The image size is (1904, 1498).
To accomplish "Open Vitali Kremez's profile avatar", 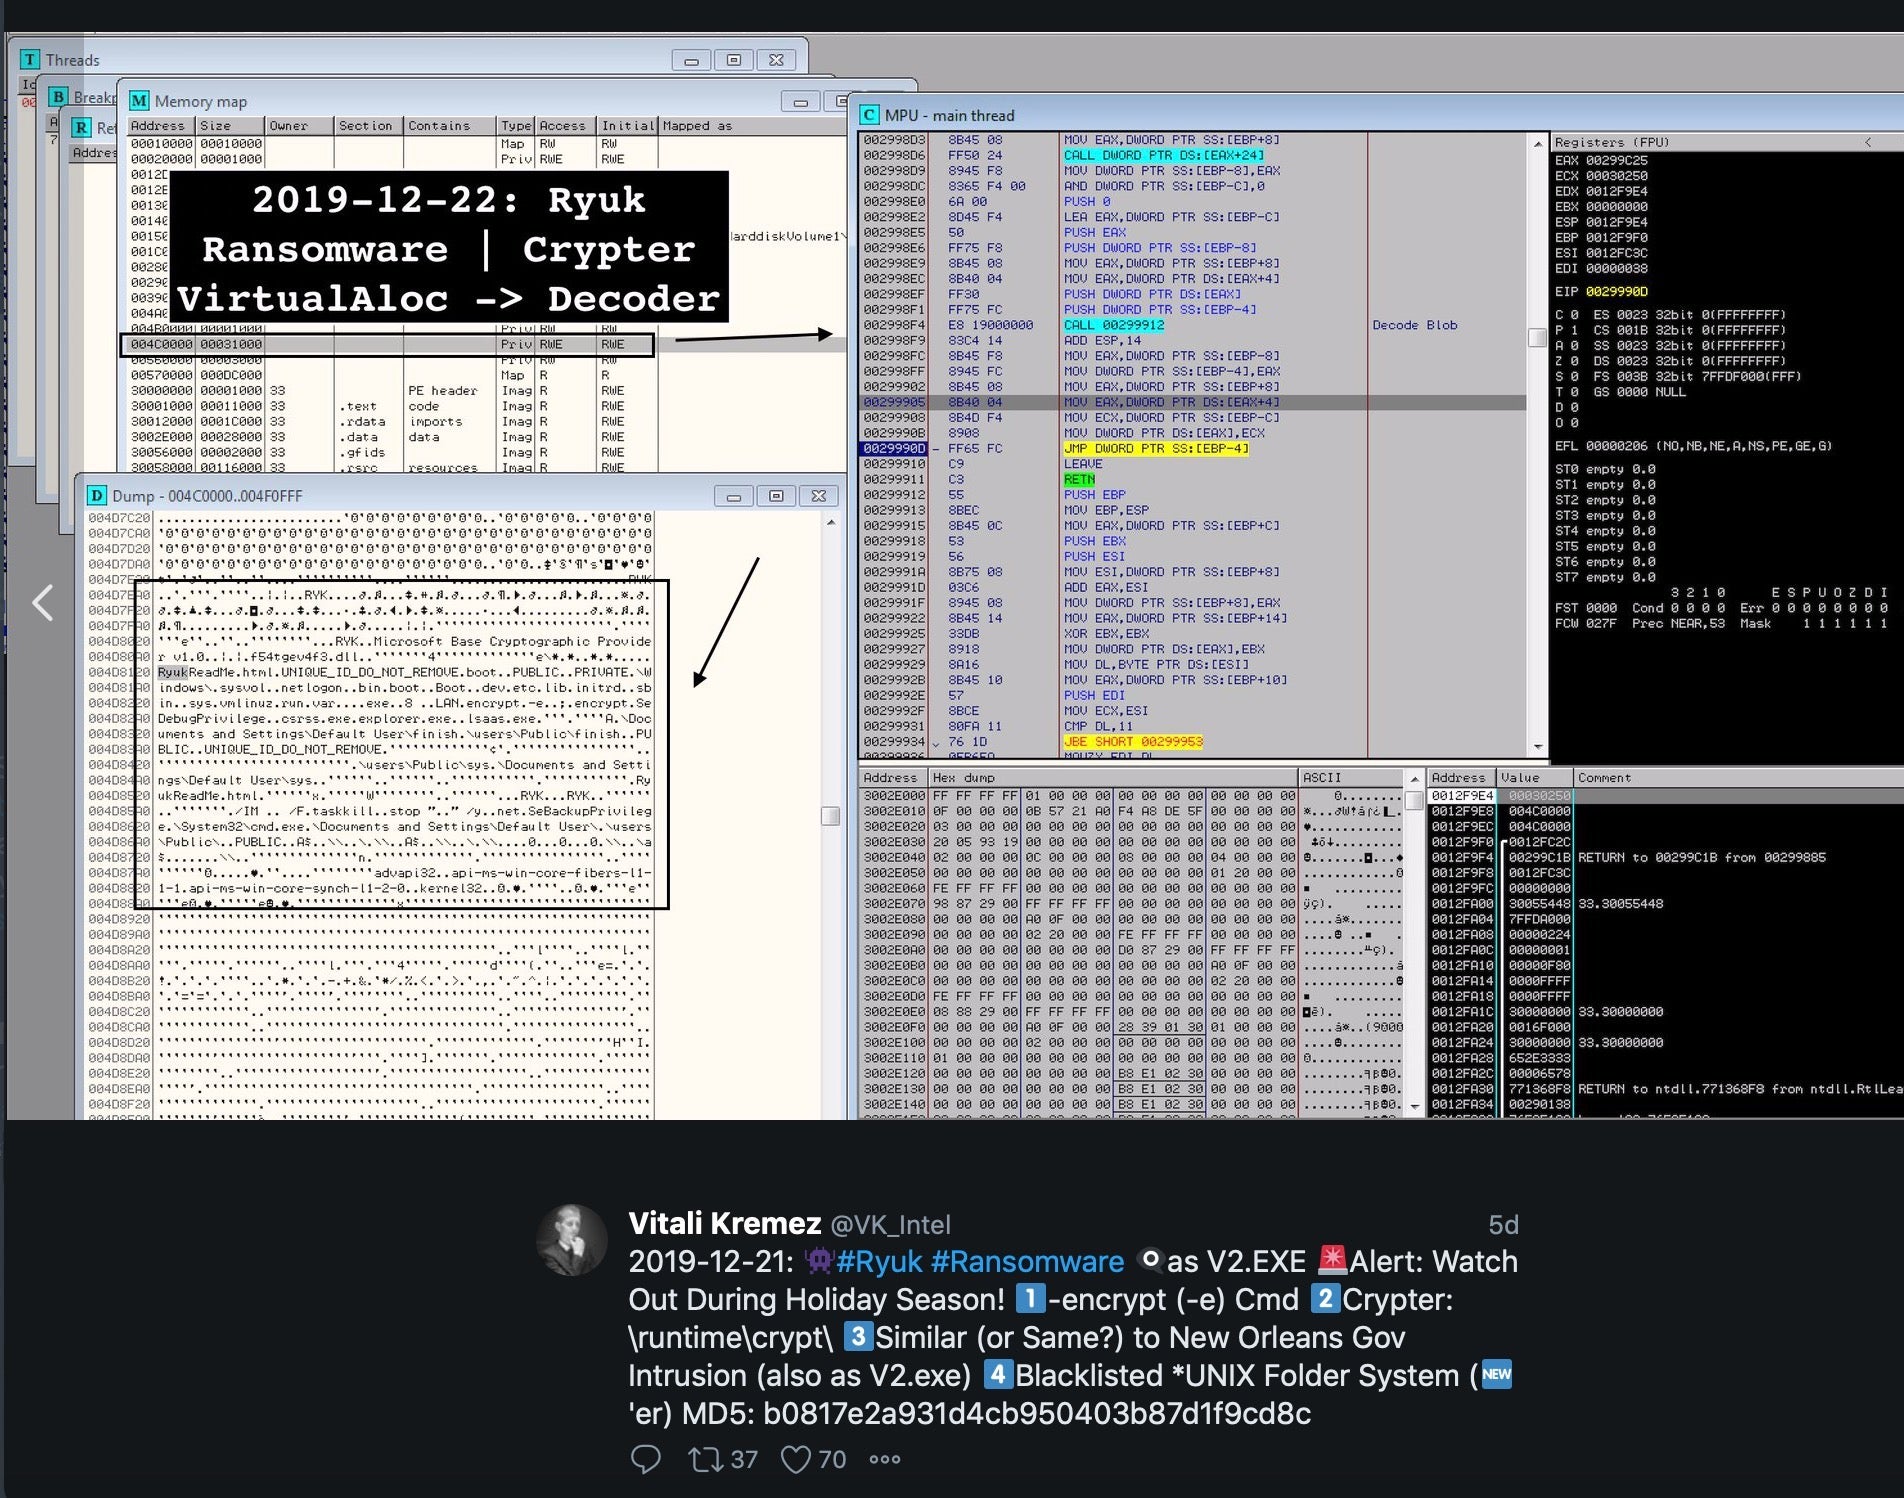I will coord(572,1240).
